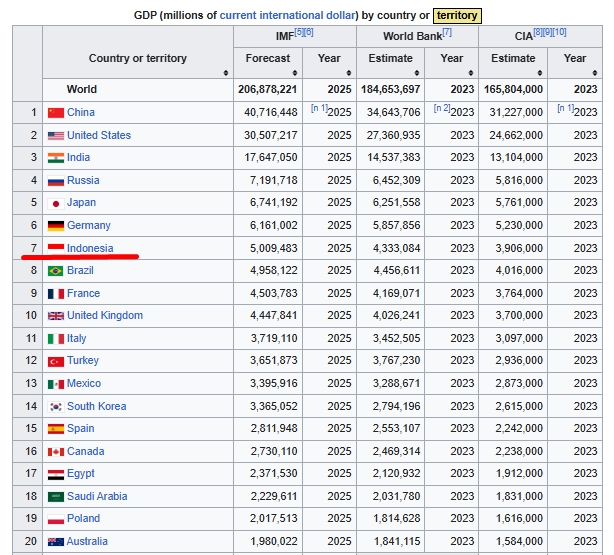The width and height of the screenshot is (614, 555).
Task: Follow IMF citation reference [6]
Action: pyautogui.click(x=309, y=32)
